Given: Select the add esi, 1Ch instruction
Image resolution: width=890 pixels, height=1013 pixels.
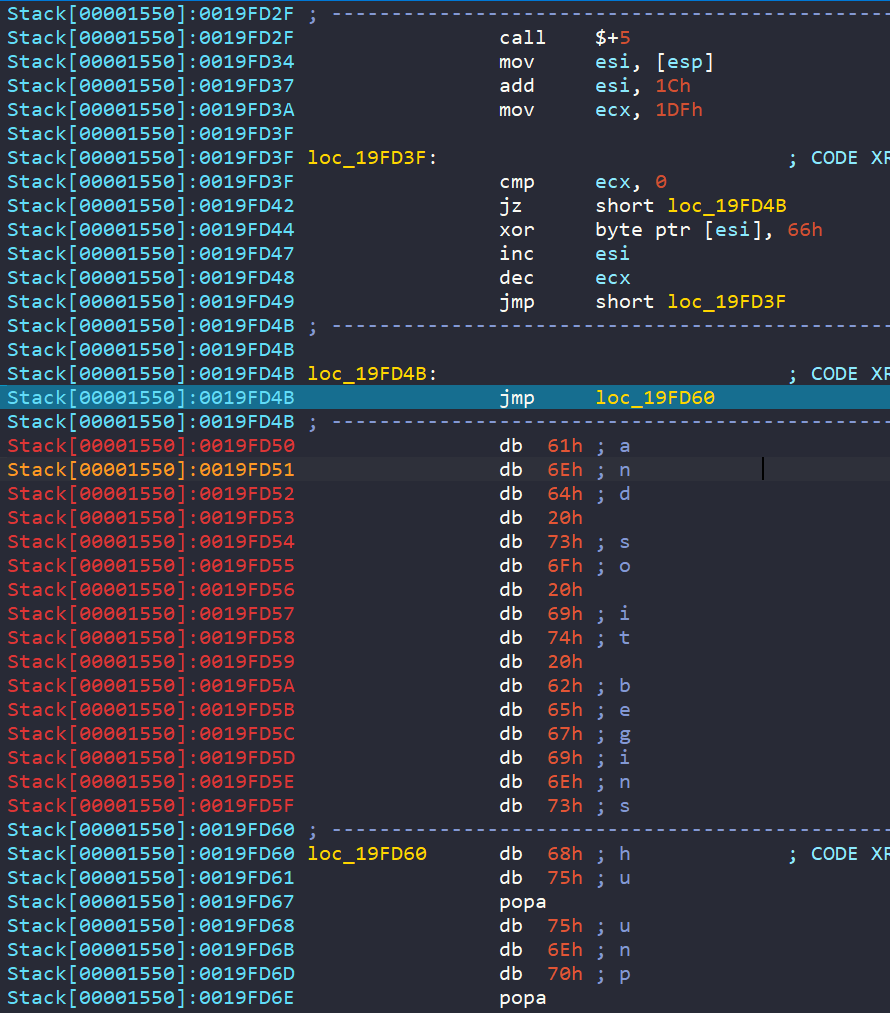Looking at the screenshot, I should pos(595,85).
